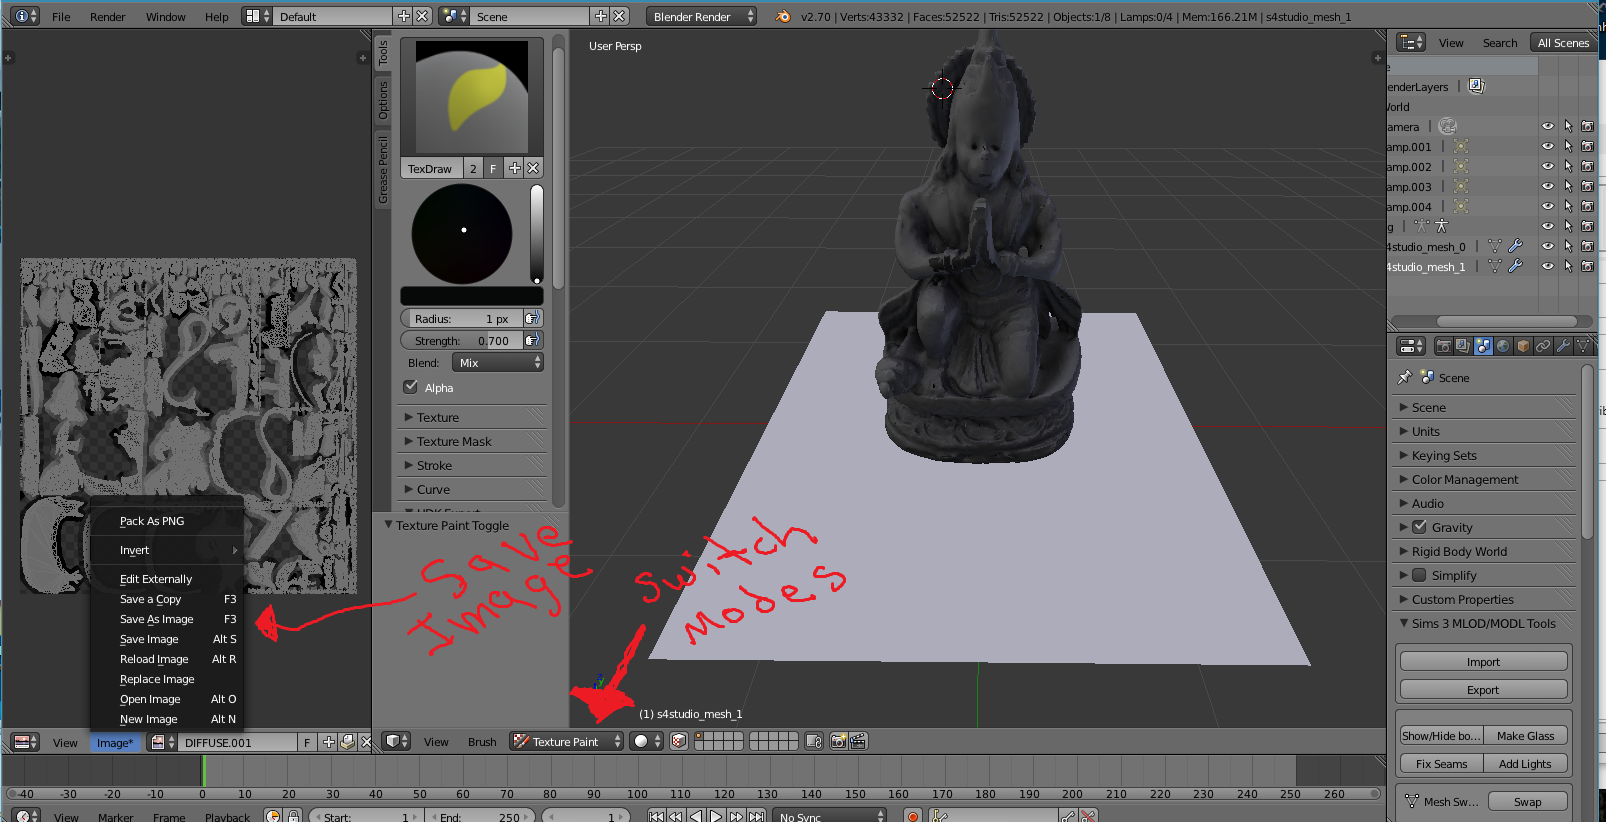Jump to the first frame
This screenshot has width=1606, height=822.
pos(656,816)
